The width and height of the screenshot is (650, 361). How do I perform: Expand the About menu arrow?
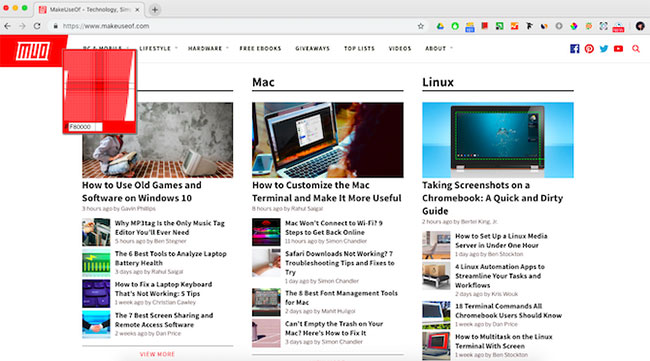451,48
